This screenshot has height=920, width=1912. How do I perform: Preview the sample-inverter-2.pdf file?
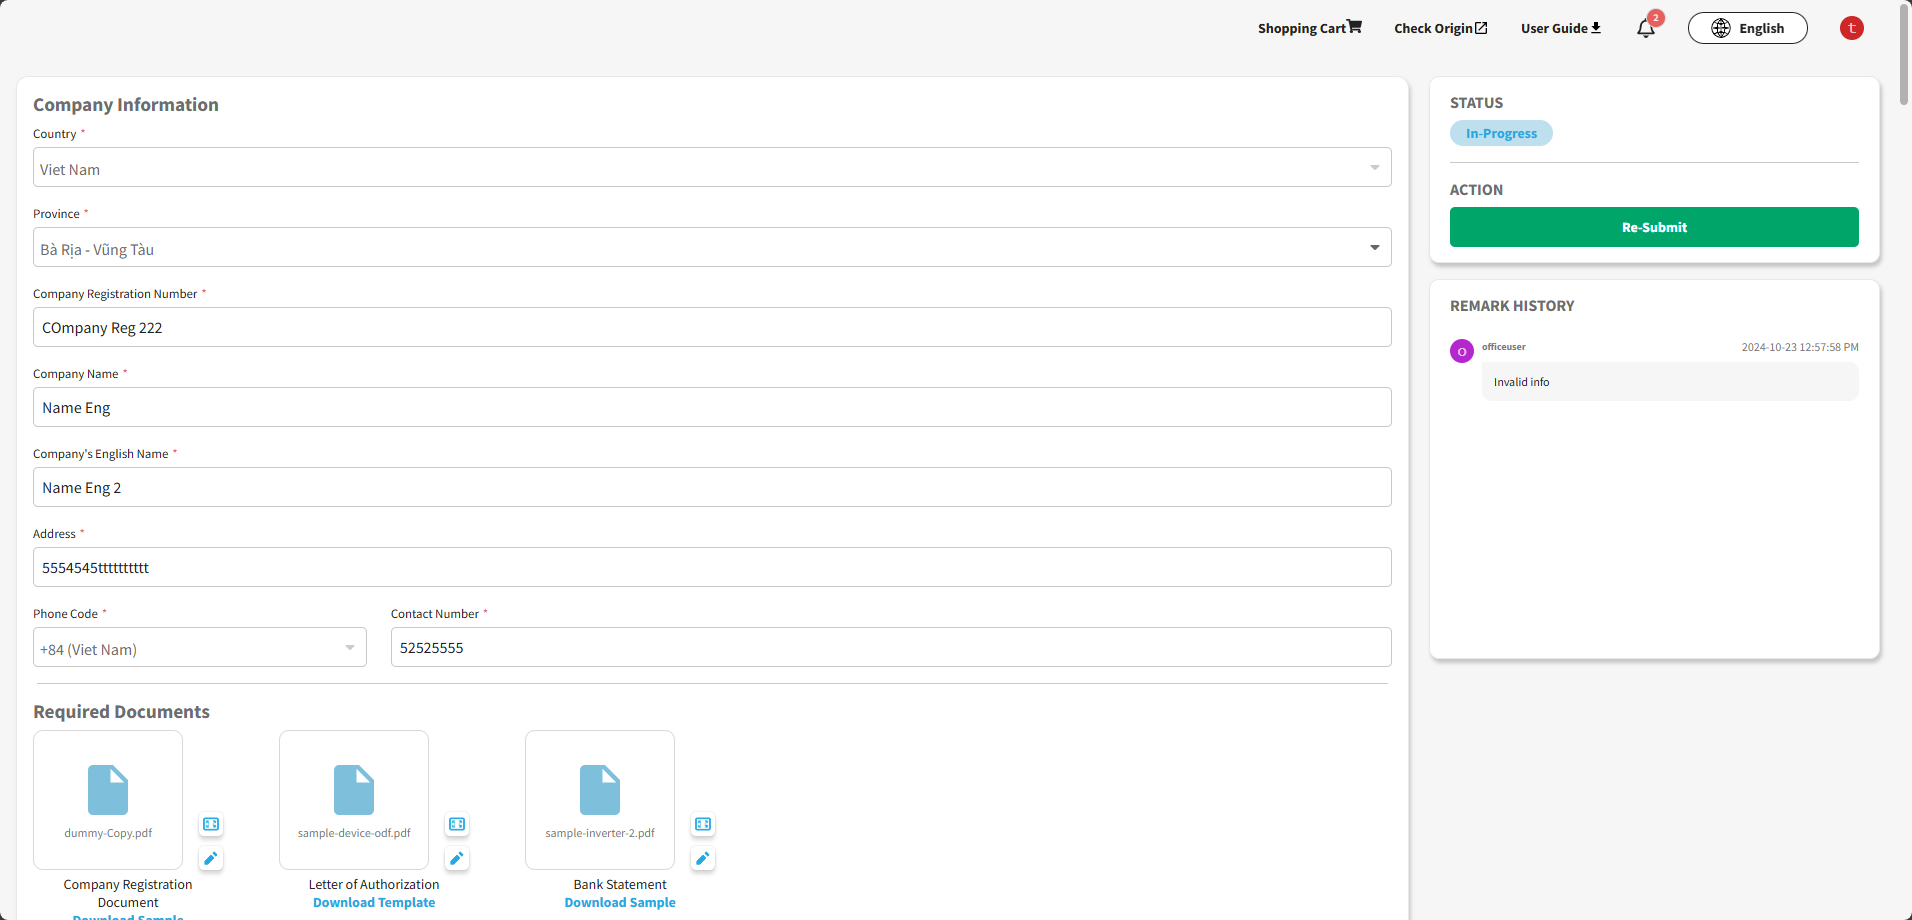click(703, 824)
